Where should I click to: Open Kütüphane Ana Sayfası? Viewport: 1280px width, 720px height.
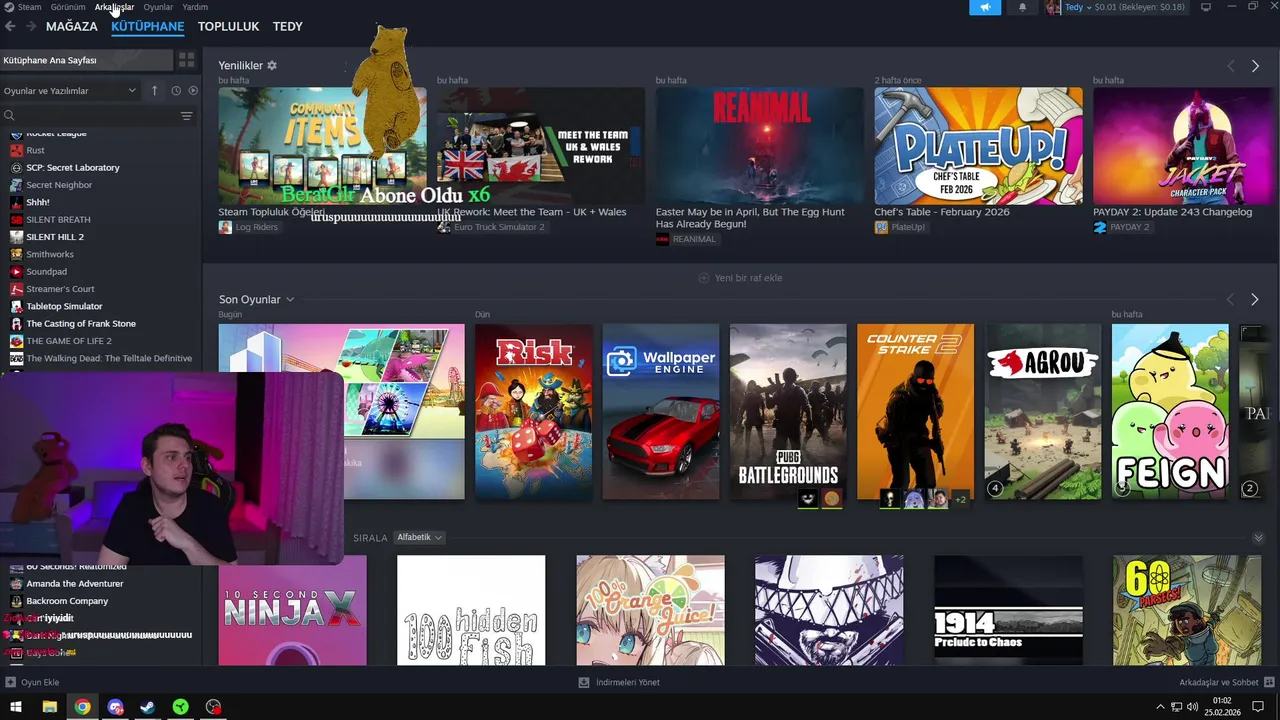point(86,61)
